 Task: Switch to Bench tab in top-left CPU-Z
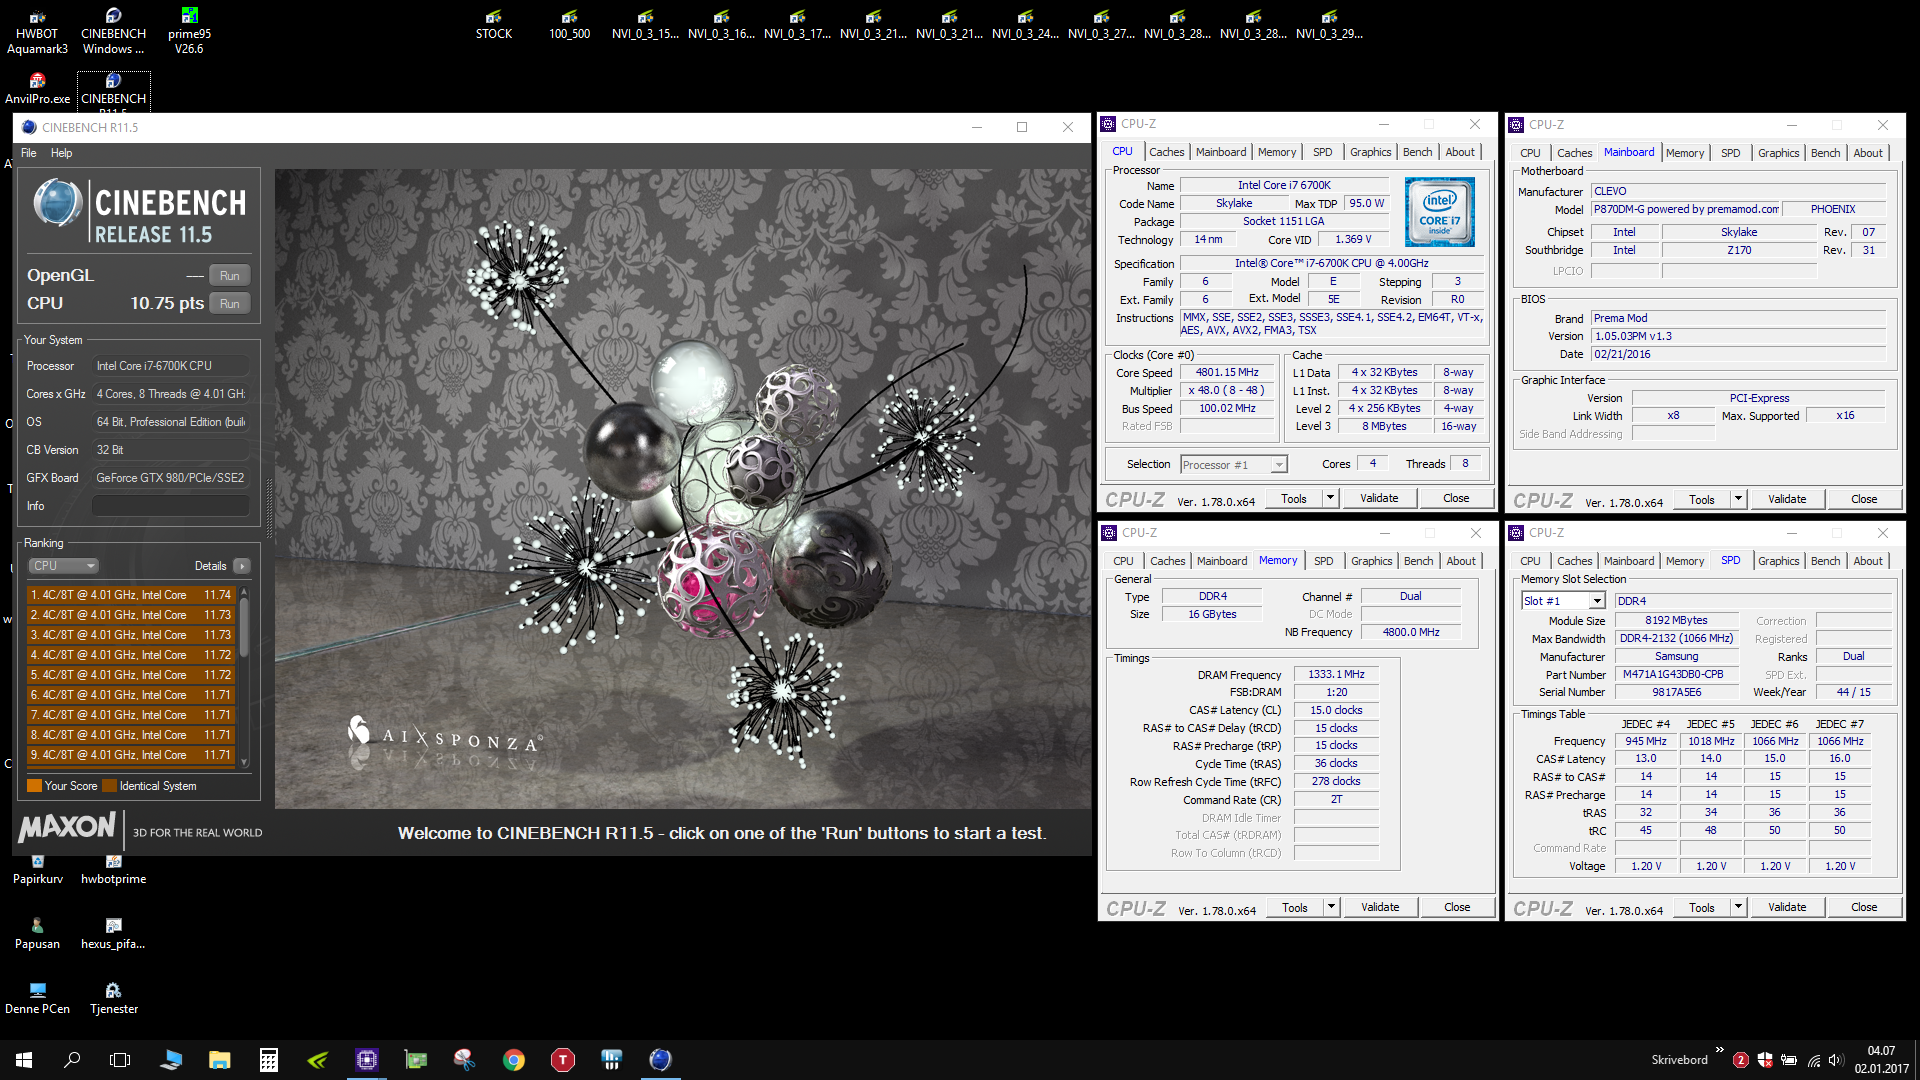coord(1417,152)
